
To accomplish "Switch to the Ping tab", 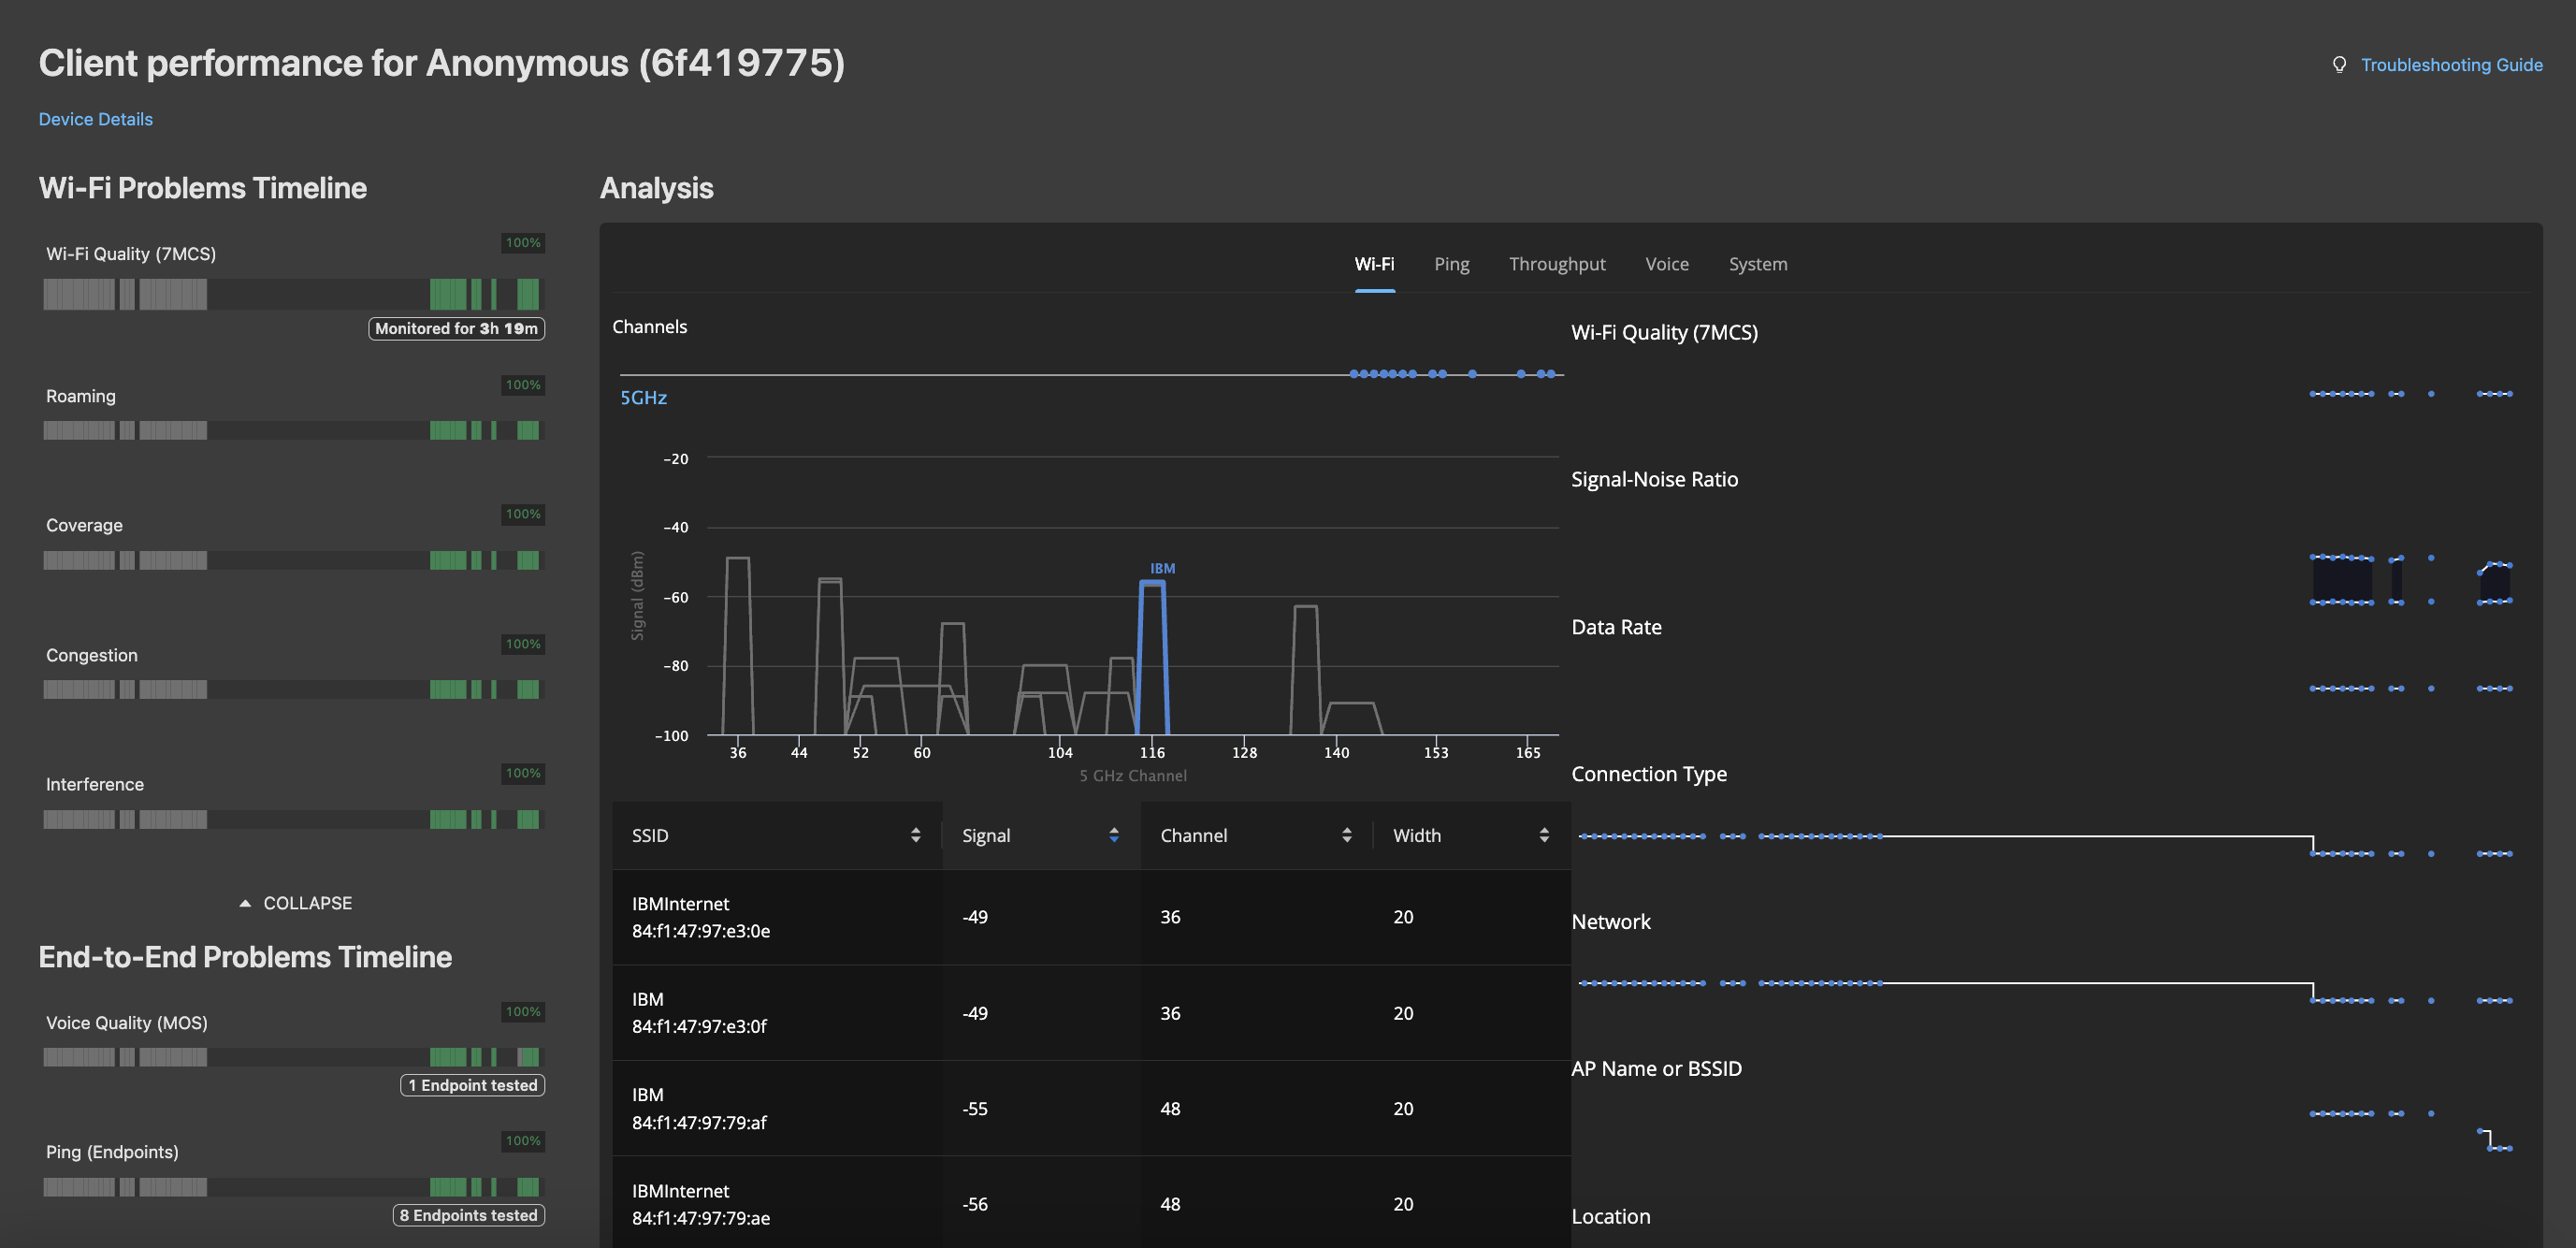I will [x=1451, y=263].
